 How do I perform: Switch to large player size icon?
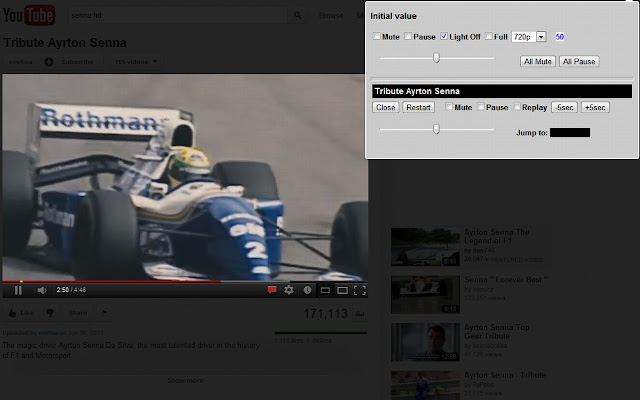[342, 290]
